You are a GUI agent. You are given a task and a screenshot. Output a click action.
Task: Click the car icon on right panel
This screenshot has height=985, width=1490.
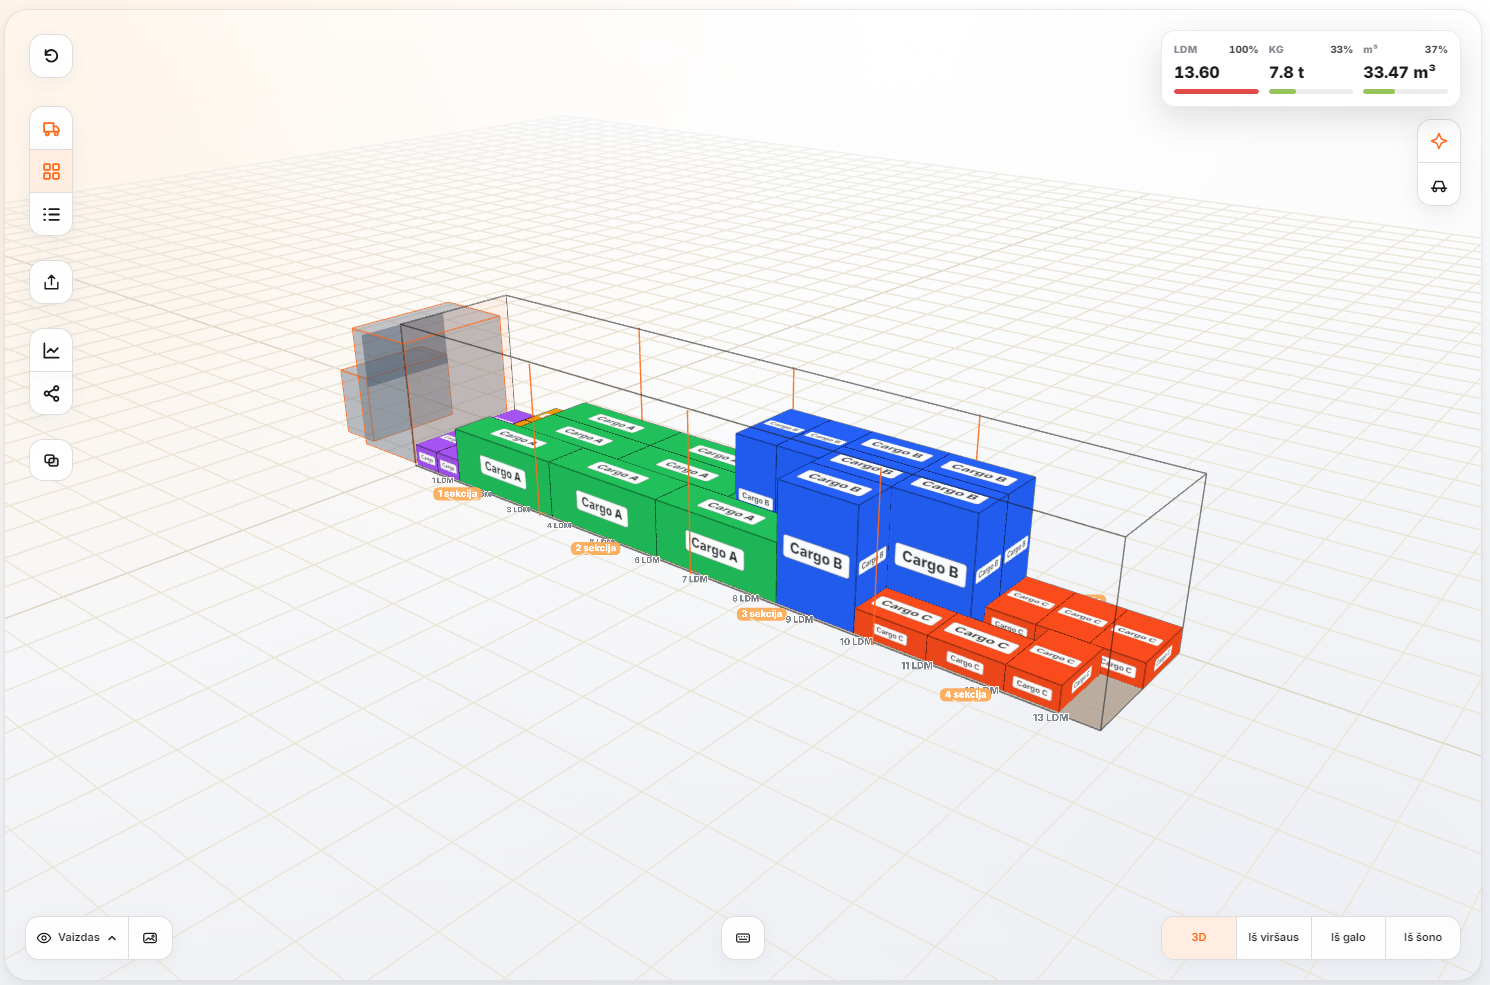[x=1439, y=185]
